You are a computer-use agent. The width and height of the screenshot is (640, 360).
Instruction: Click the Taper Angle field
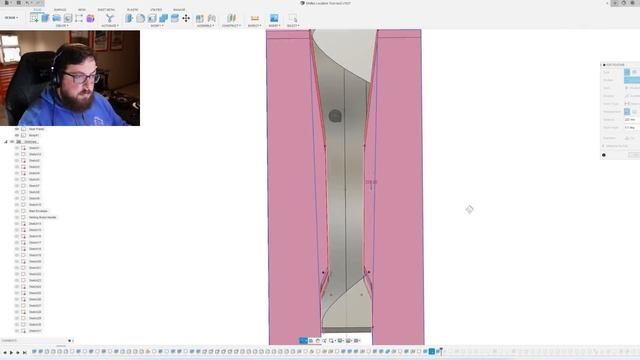[x=632, y=128]
